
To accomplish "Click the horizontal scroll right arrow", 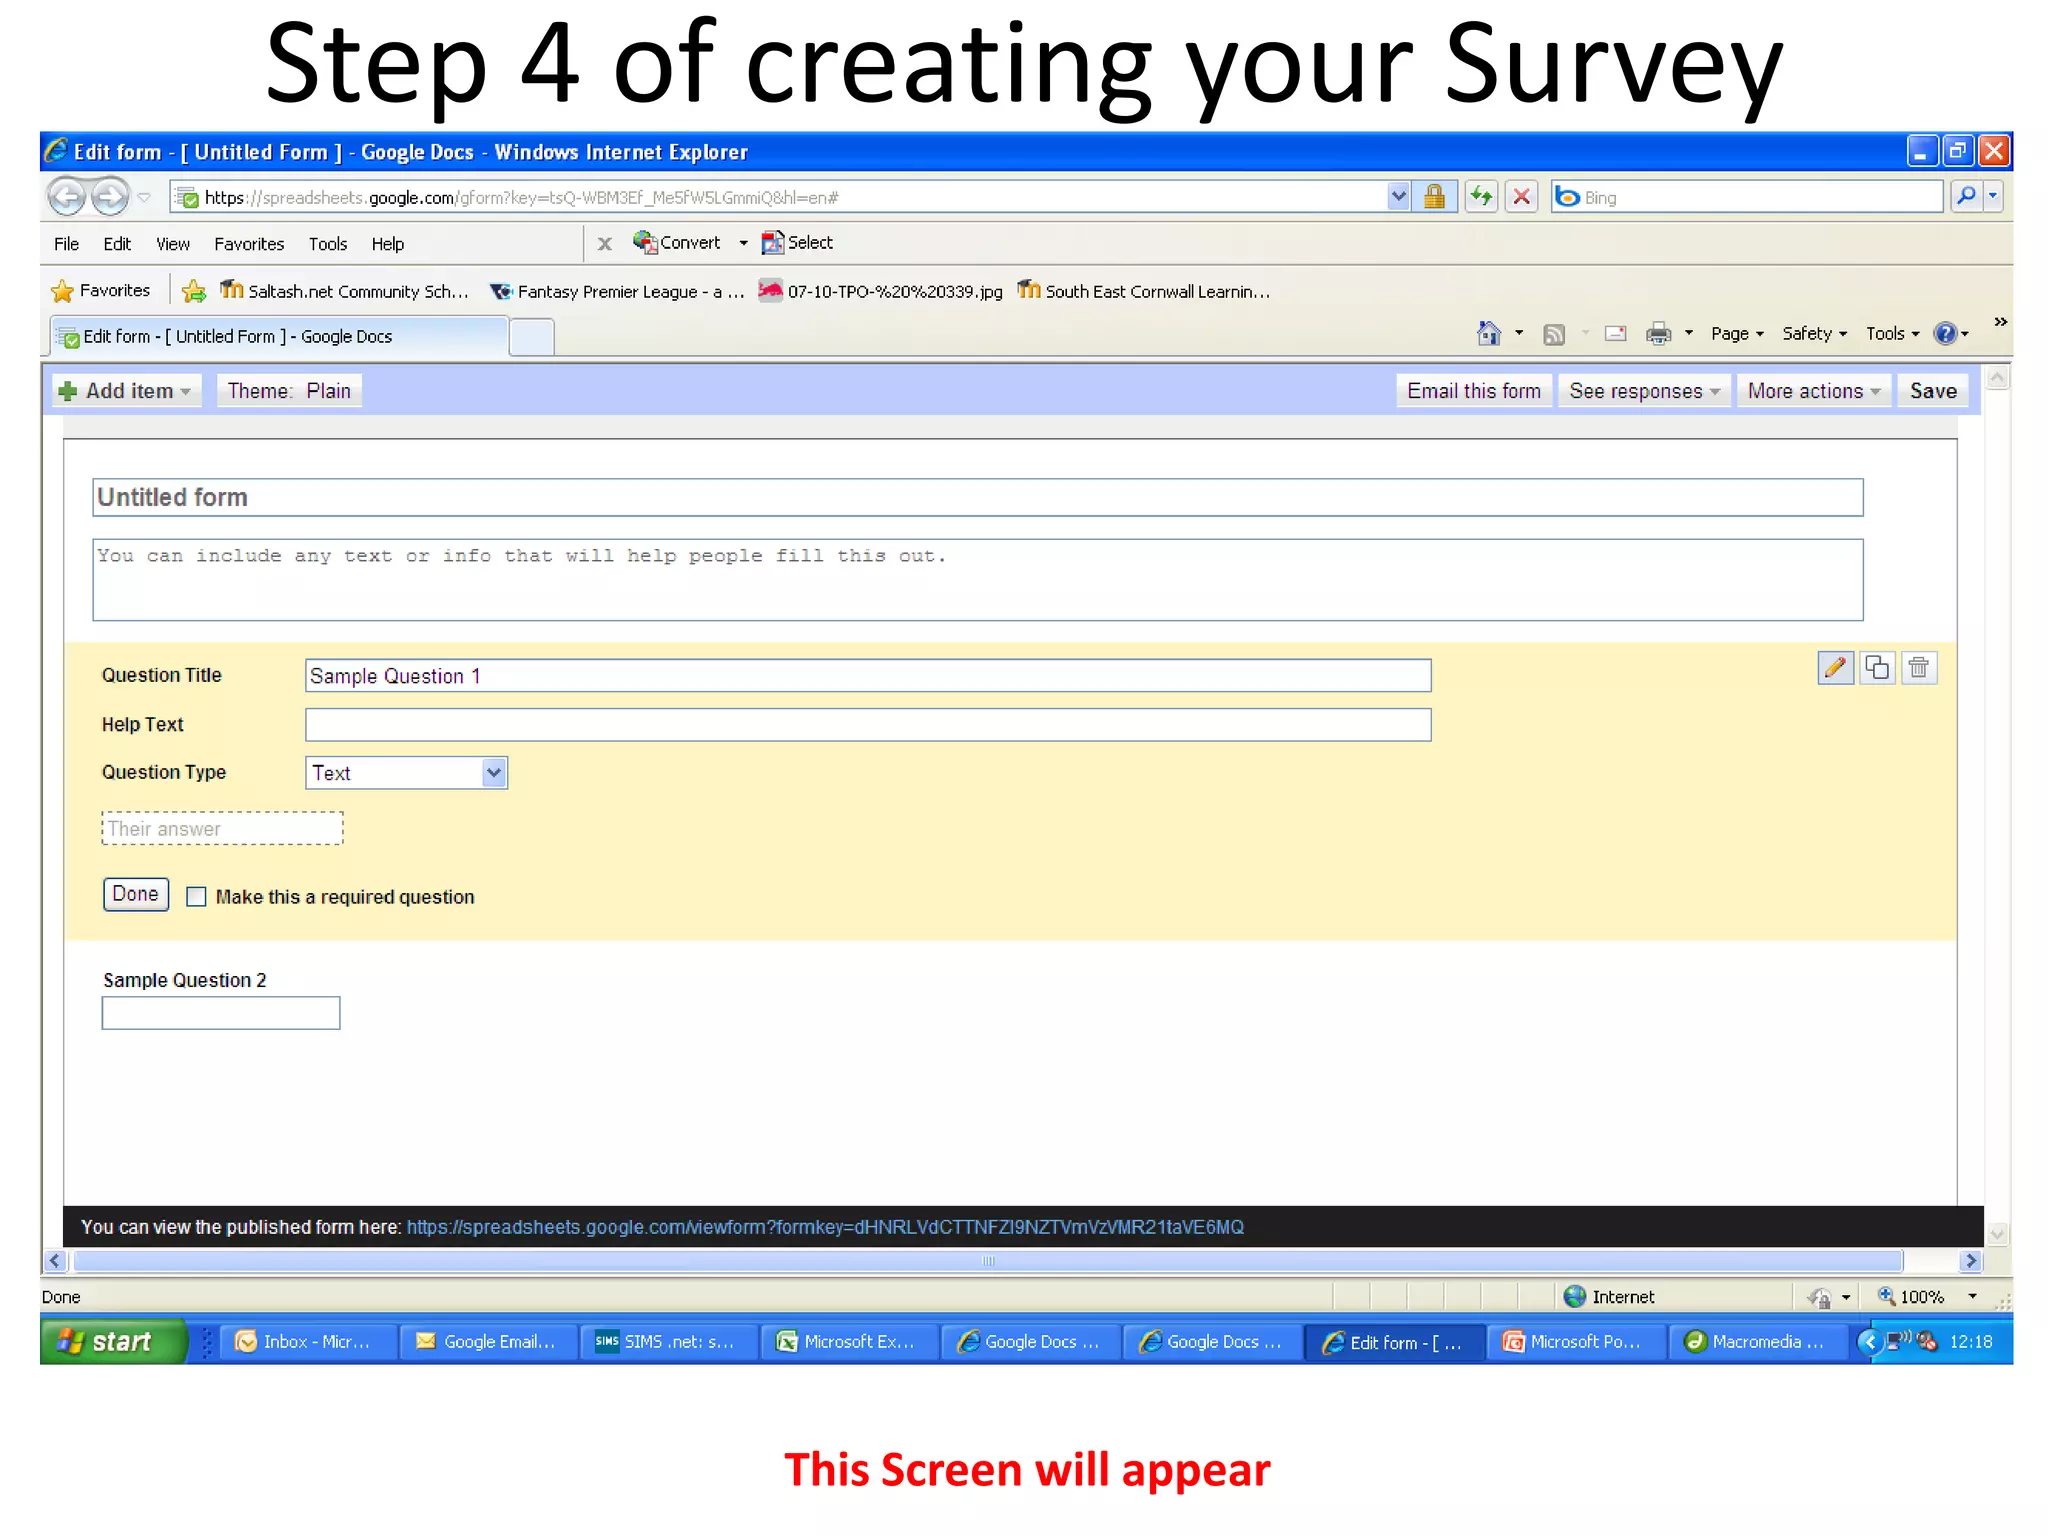I will 1971,1261.
